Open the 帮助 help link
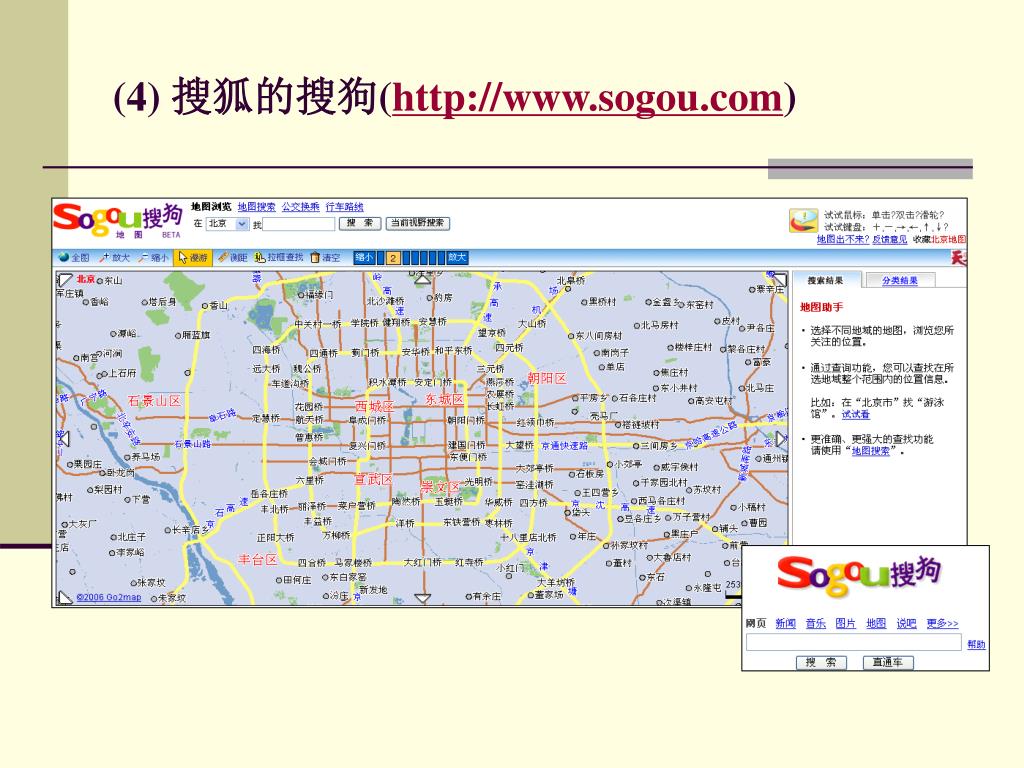Viewport: 1024px width, 768px height. click(976, 644)
